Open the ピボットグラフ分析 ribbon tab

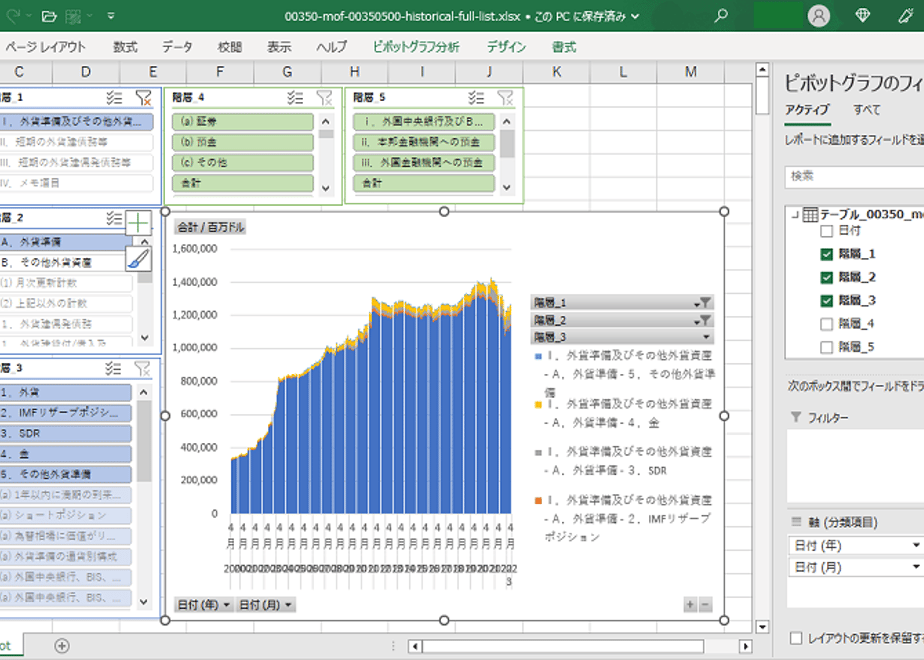tap(416, 47)
